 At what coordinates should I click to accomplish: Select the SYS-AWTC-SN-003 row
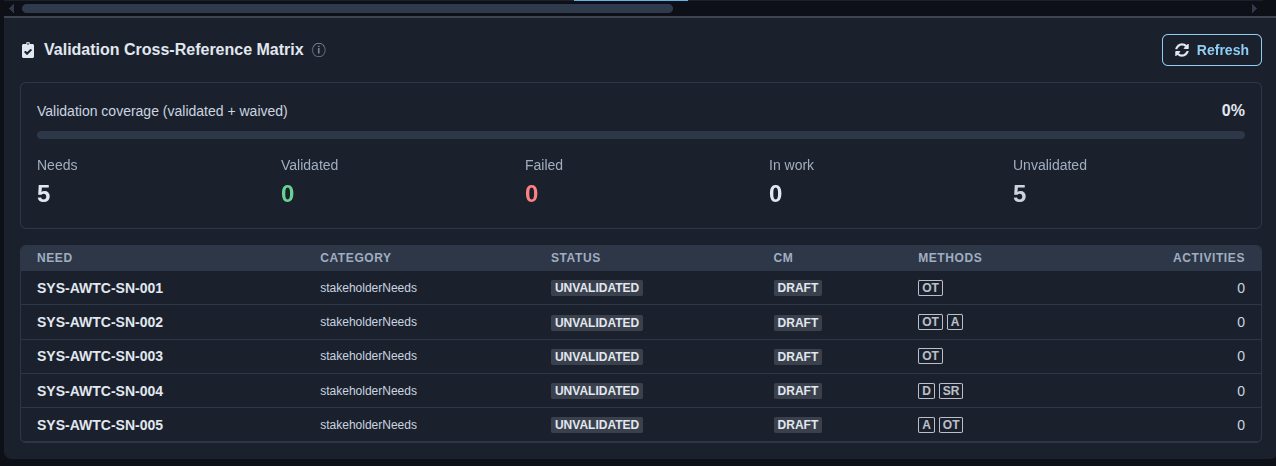click(x=640, y=356)
